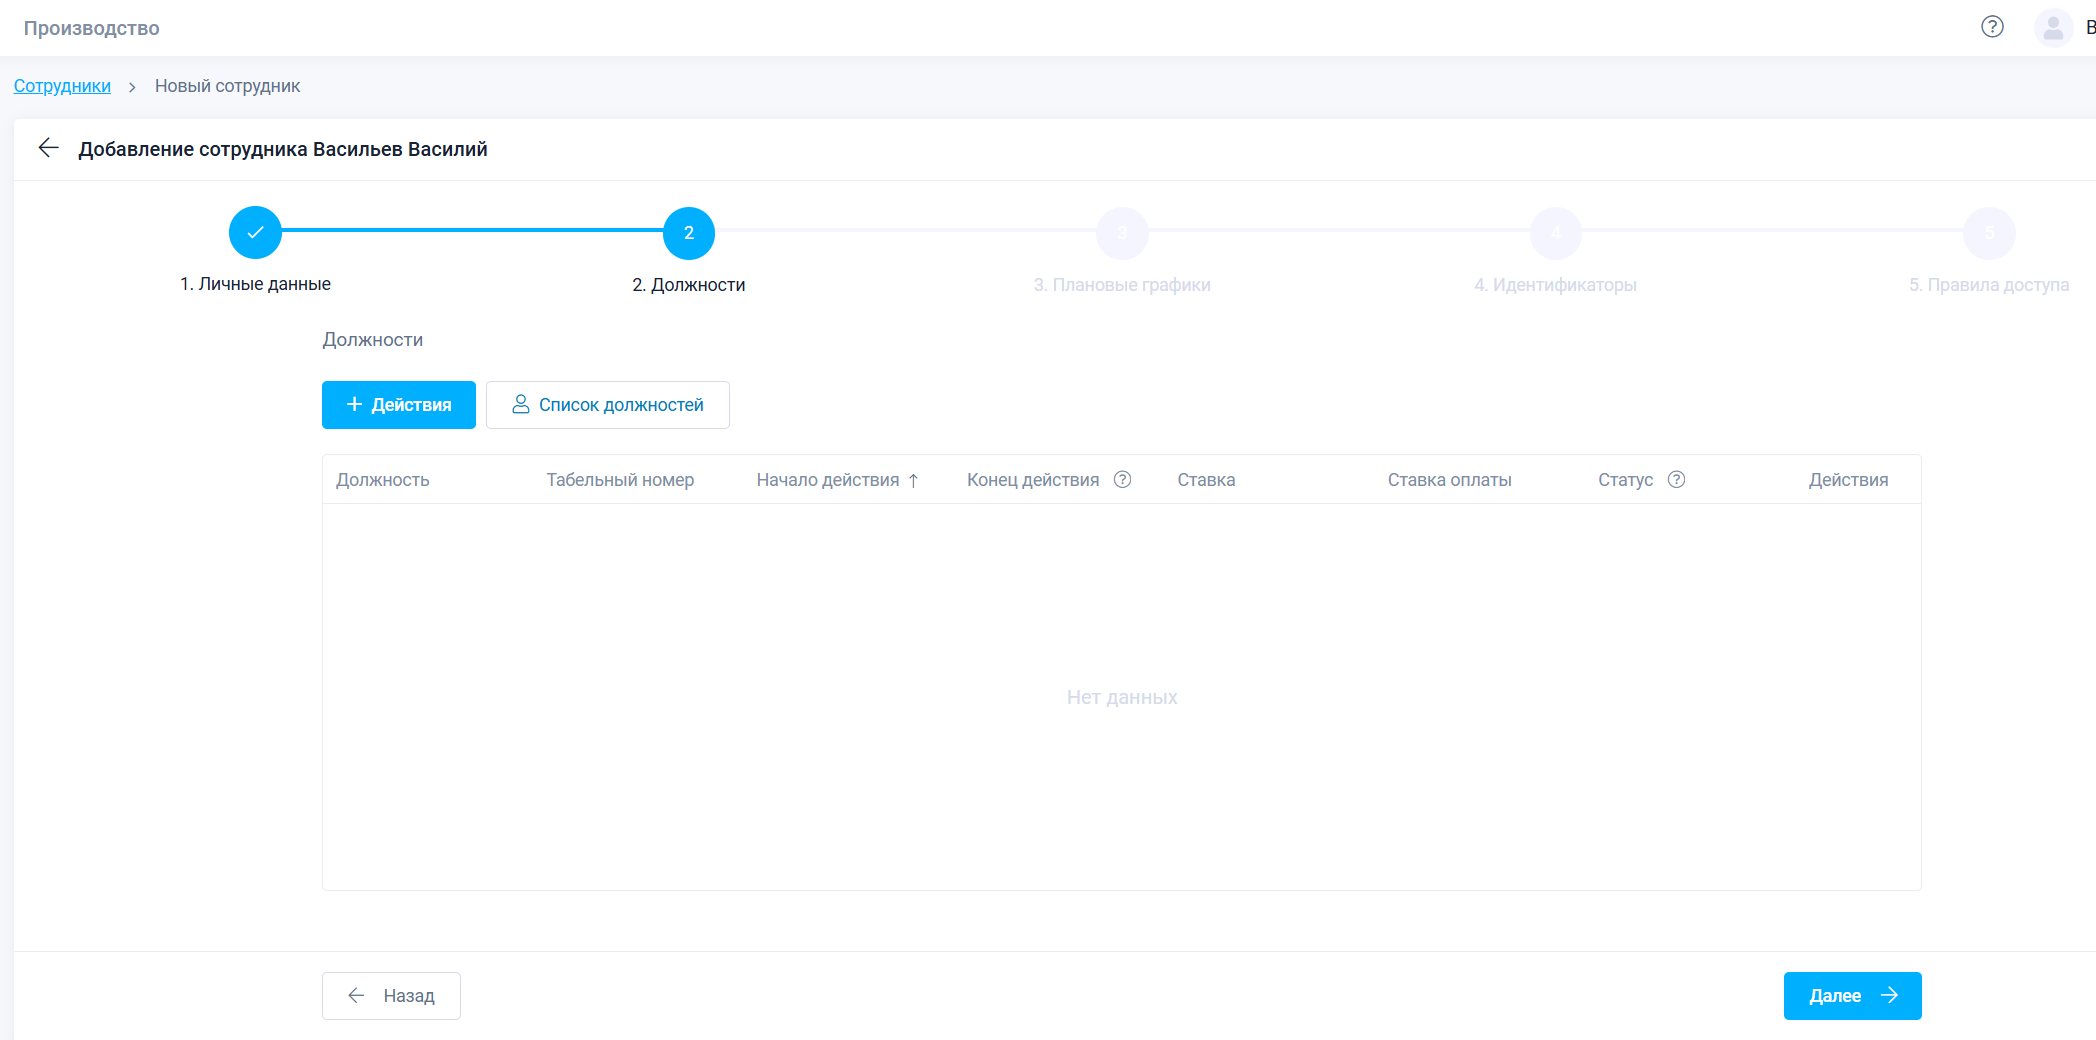
Task: Click the Ставка оплаты column header
Action: 1449,480
